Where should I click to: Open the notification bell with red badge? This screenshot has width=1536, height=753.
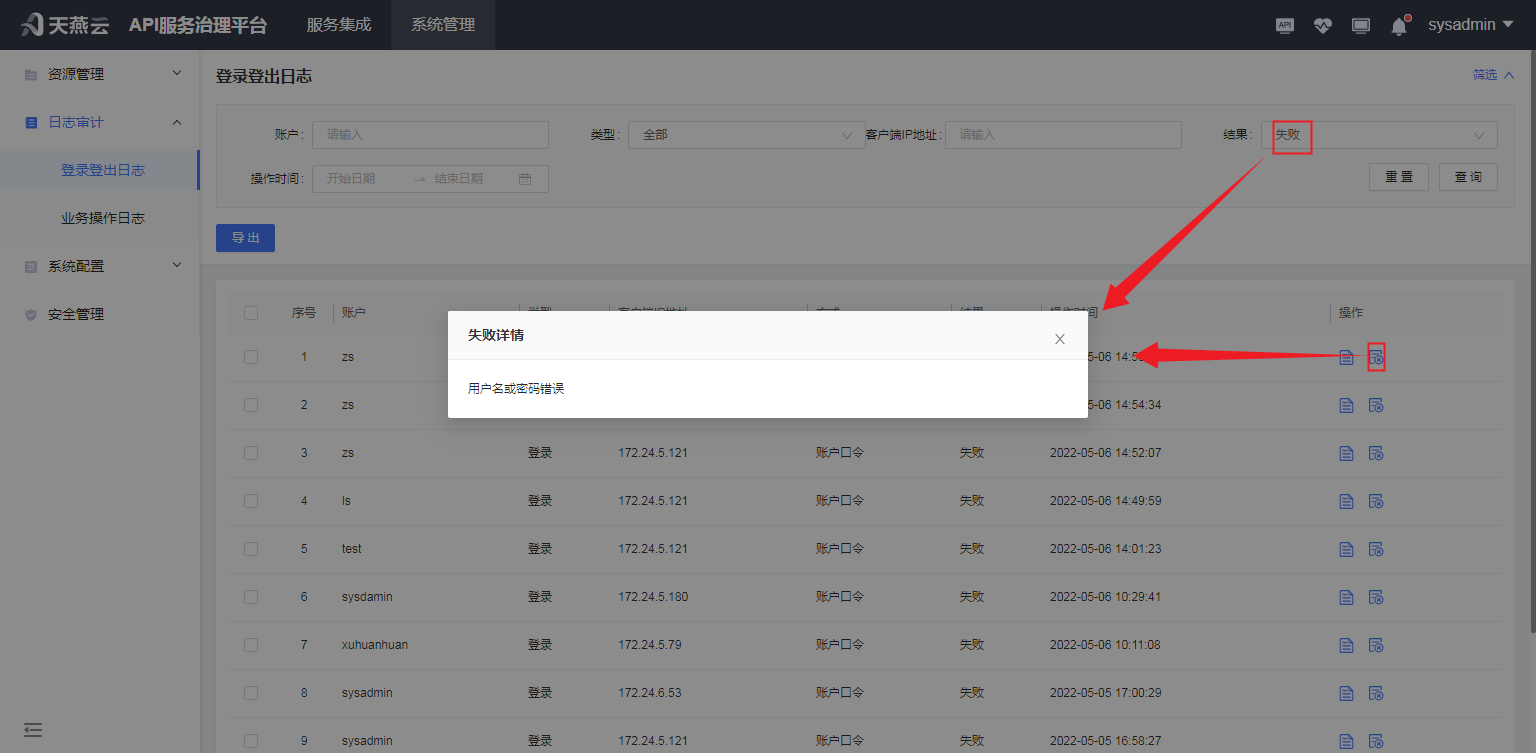tap(1398, 25)
